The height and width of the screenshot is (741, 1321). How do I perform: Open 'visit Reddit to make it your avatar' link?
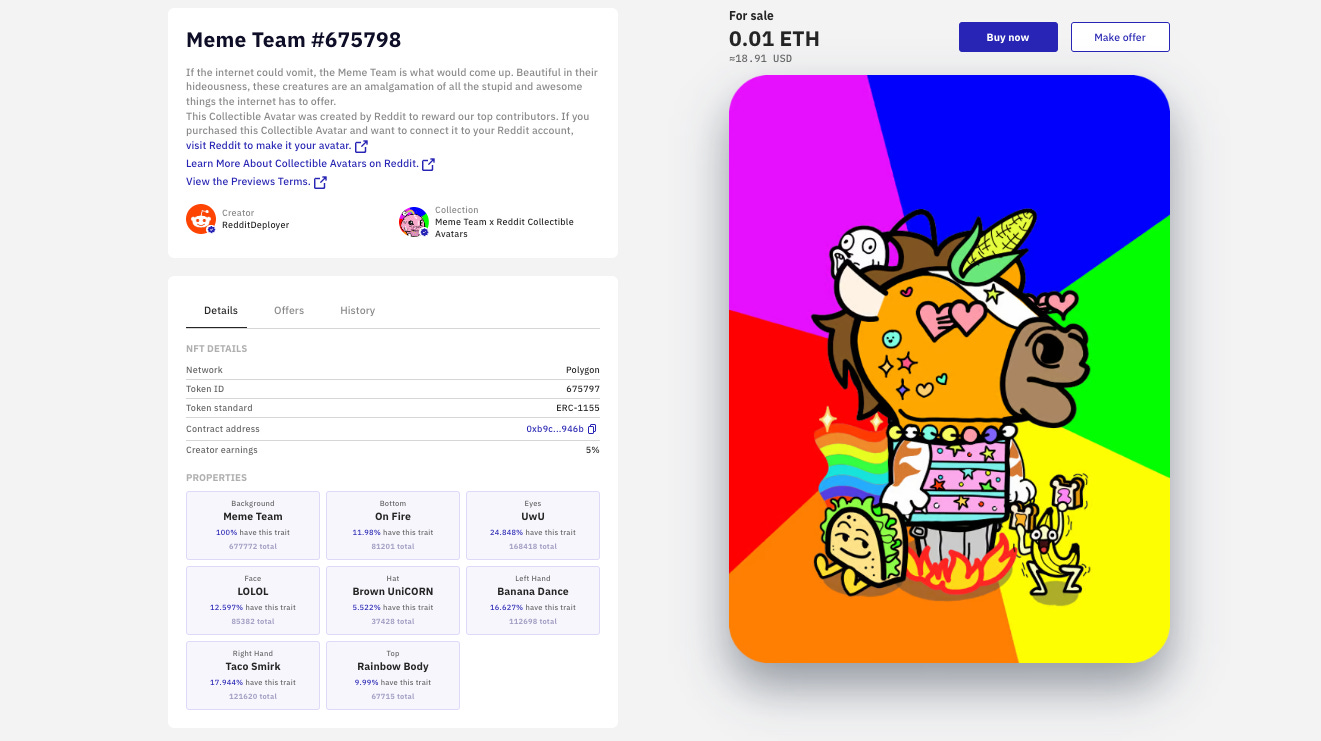[x=269, y=146]
